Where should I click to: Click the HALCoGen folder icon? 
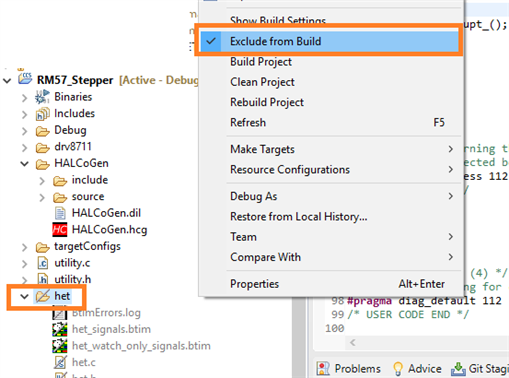coord(43,164)
